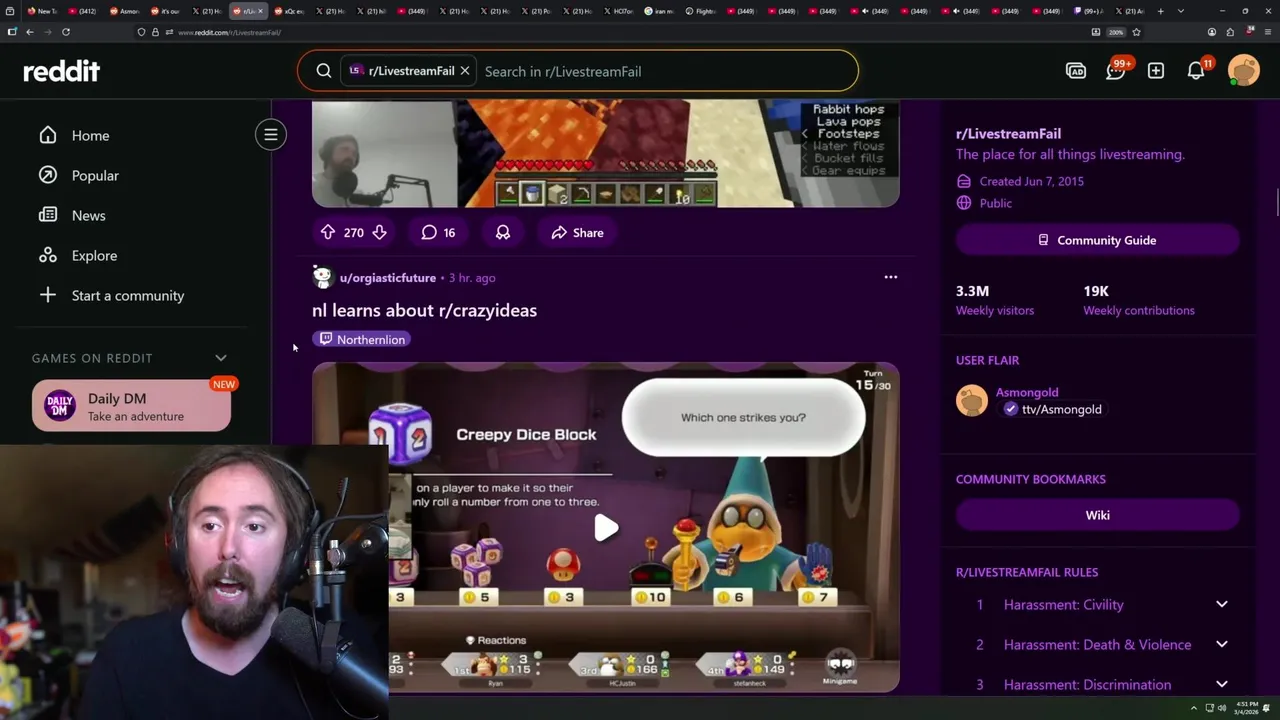The height and width of the screenshot is (720, 1280).
Task: Open the notifications bell
Action: point(1196,71)
